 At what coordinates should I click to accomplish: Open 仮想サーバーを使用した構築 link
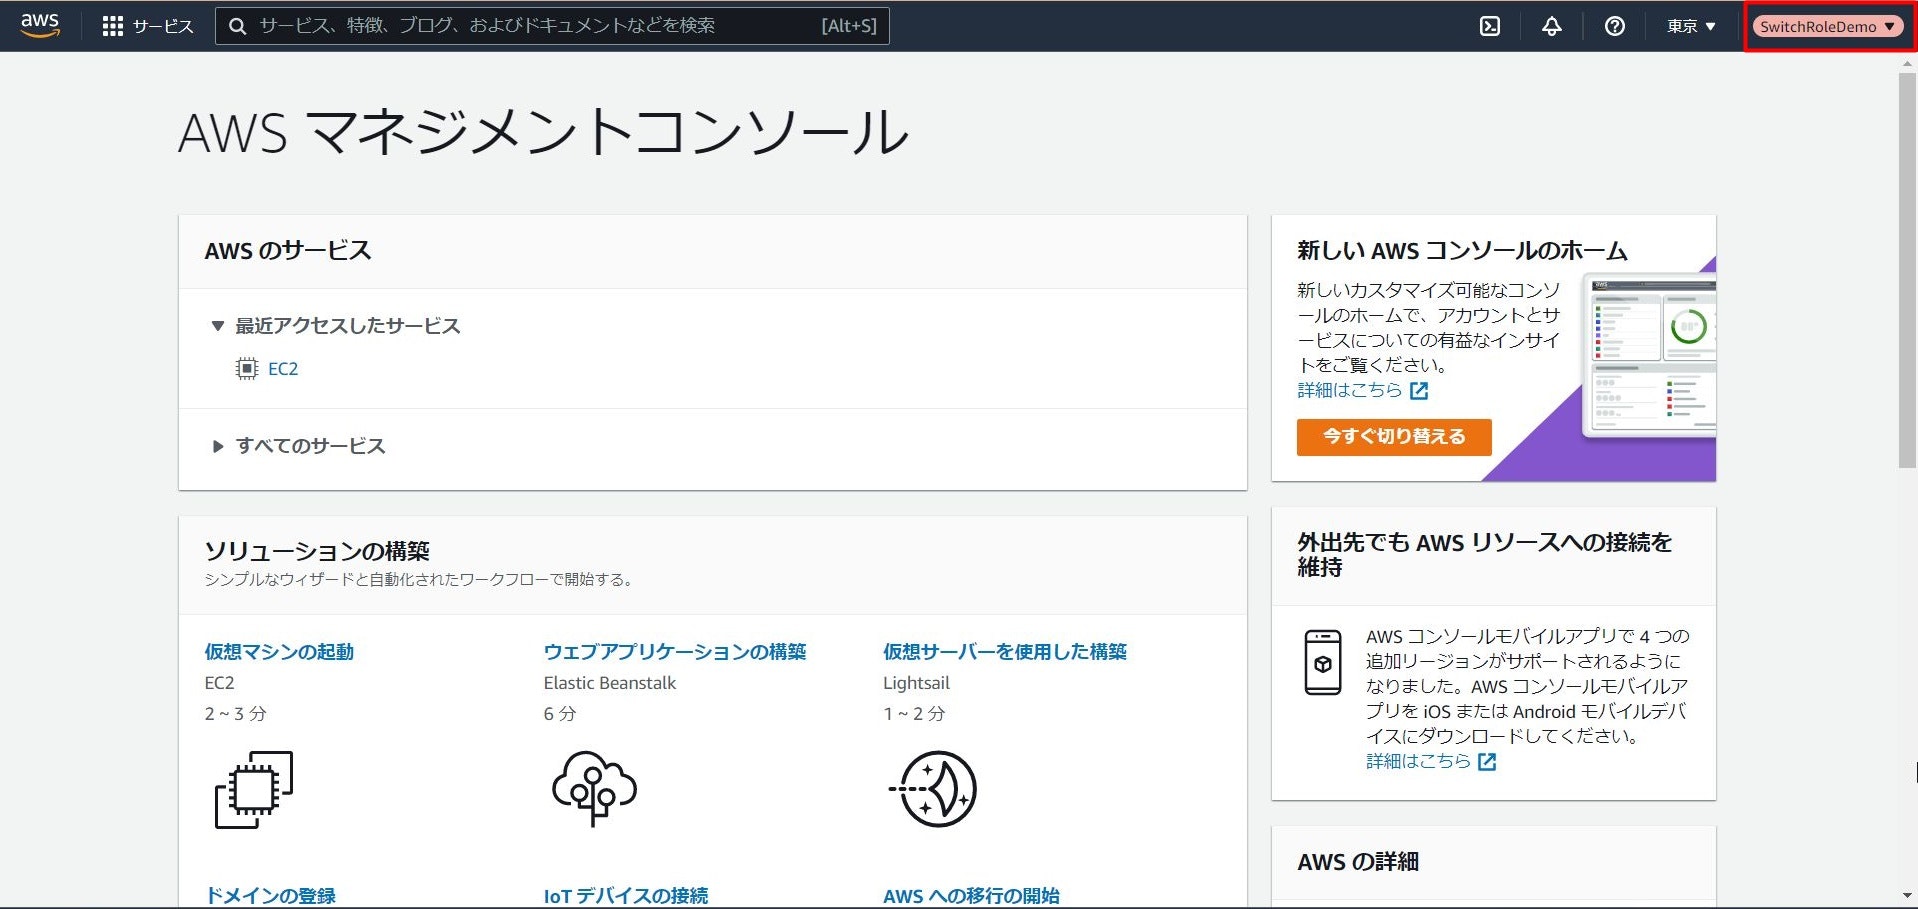pyautogui.click(x=1005, y=652)
